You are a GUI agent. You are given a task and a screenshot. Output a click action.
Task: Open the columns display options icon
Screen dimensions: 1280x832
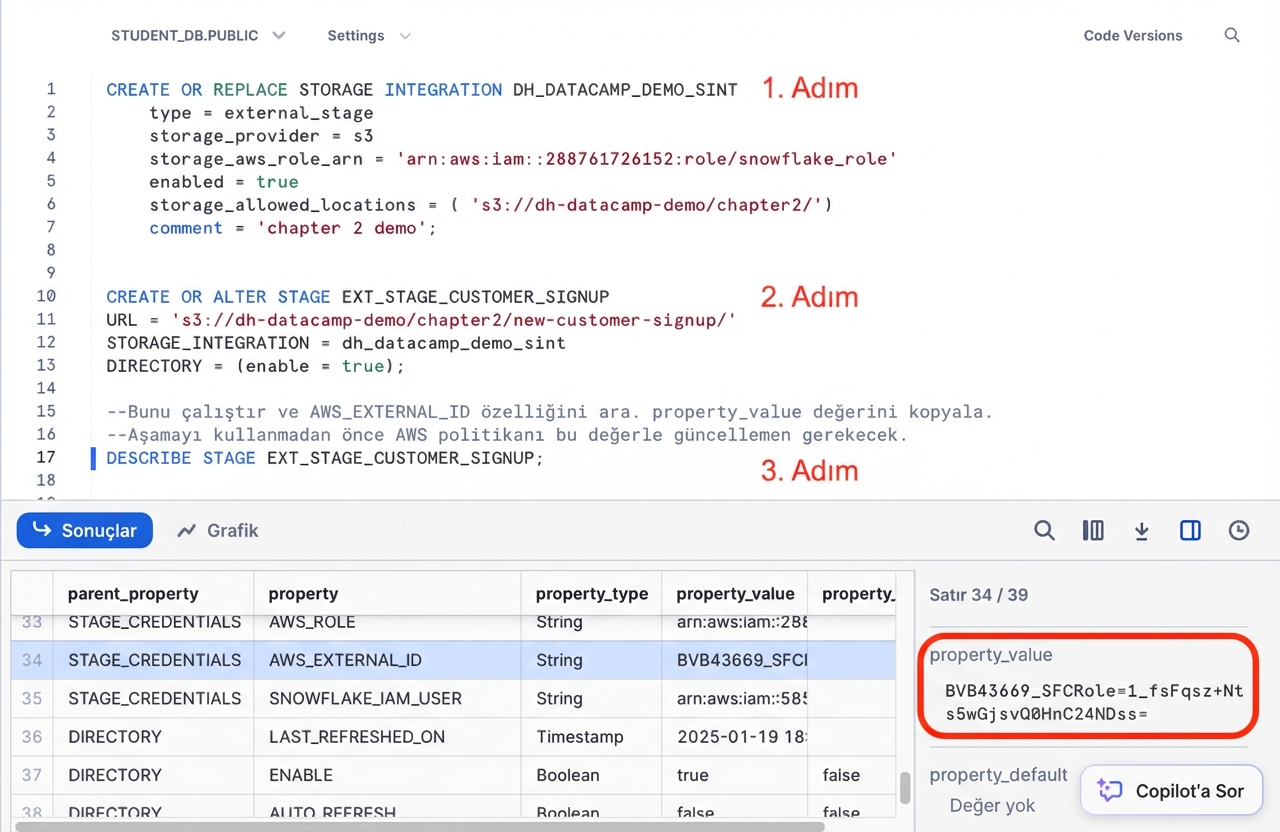[1093, 531]
